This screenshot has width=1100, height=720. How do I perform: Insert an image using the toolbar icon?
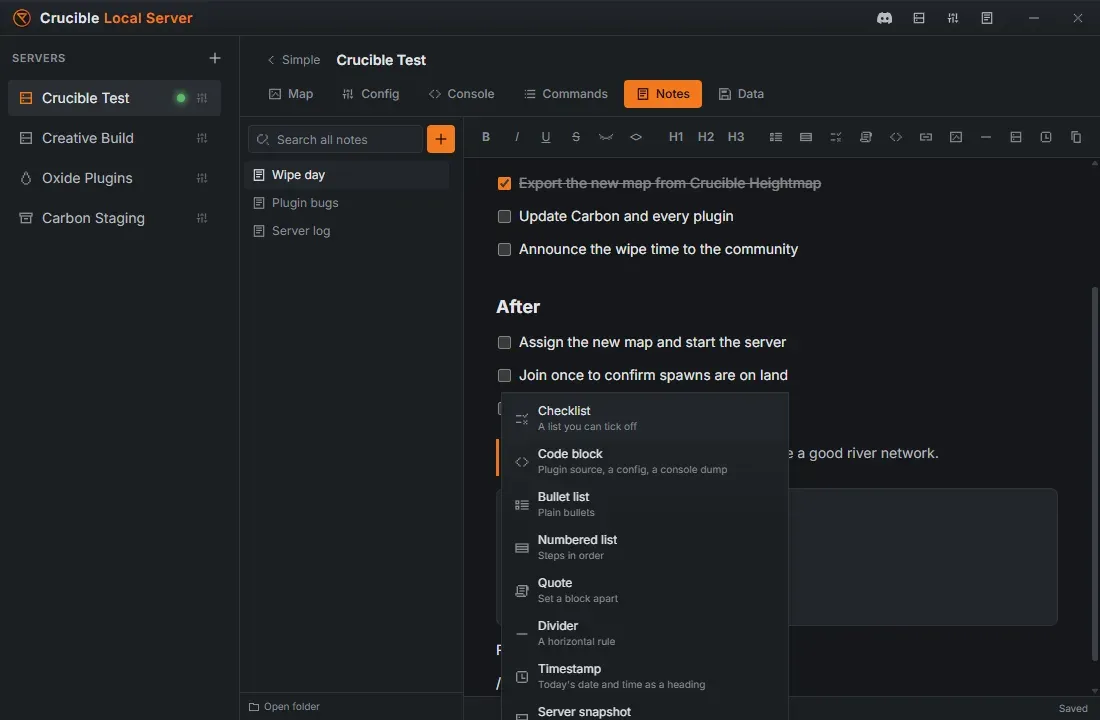[x=956, y=137]
